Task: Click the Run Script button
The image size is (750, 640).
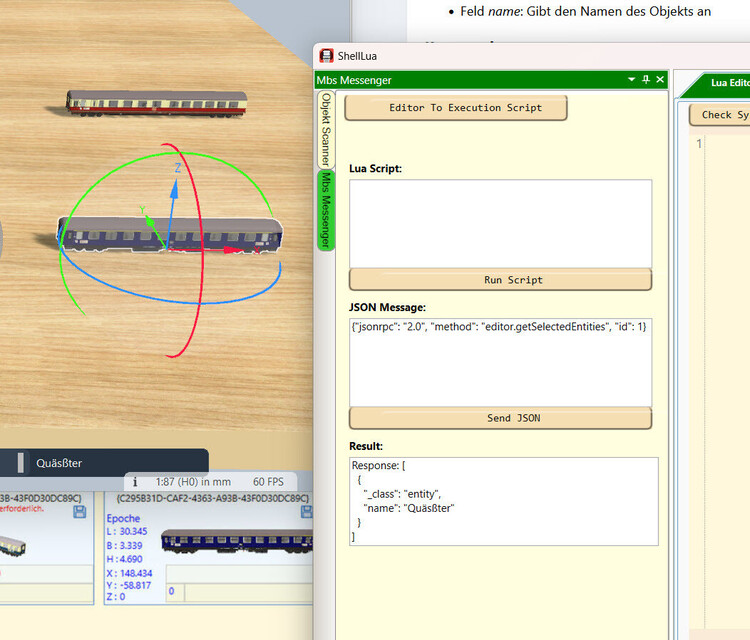Action: coord(500,280)
